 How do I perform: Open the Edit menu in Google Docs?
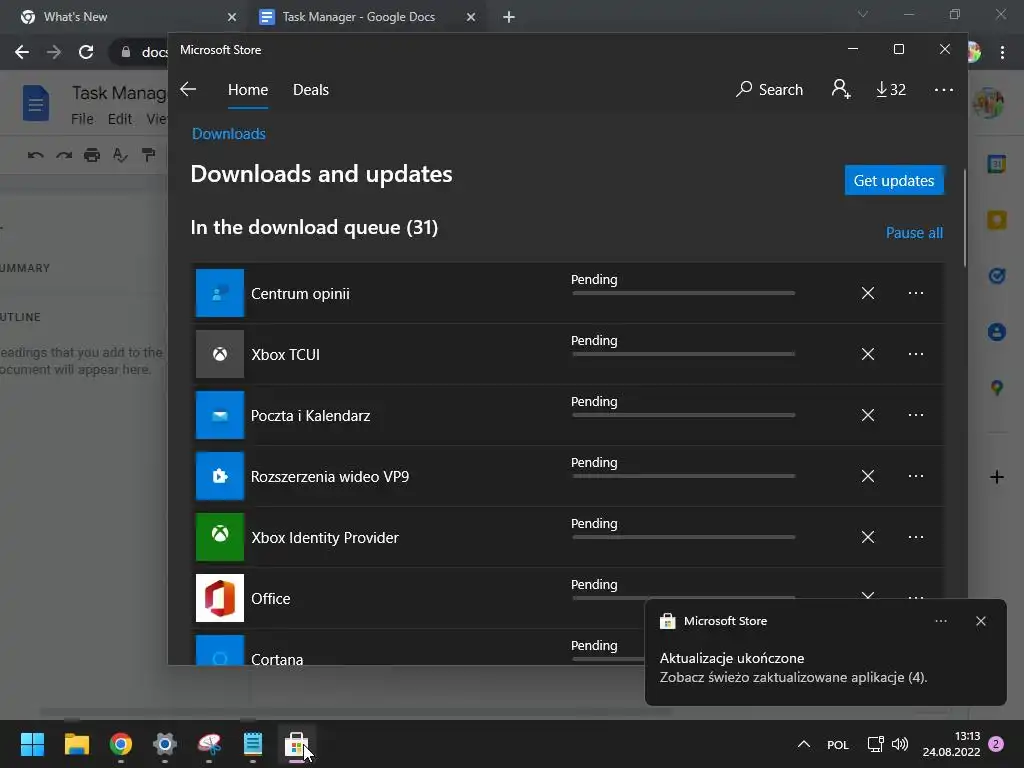120,119
